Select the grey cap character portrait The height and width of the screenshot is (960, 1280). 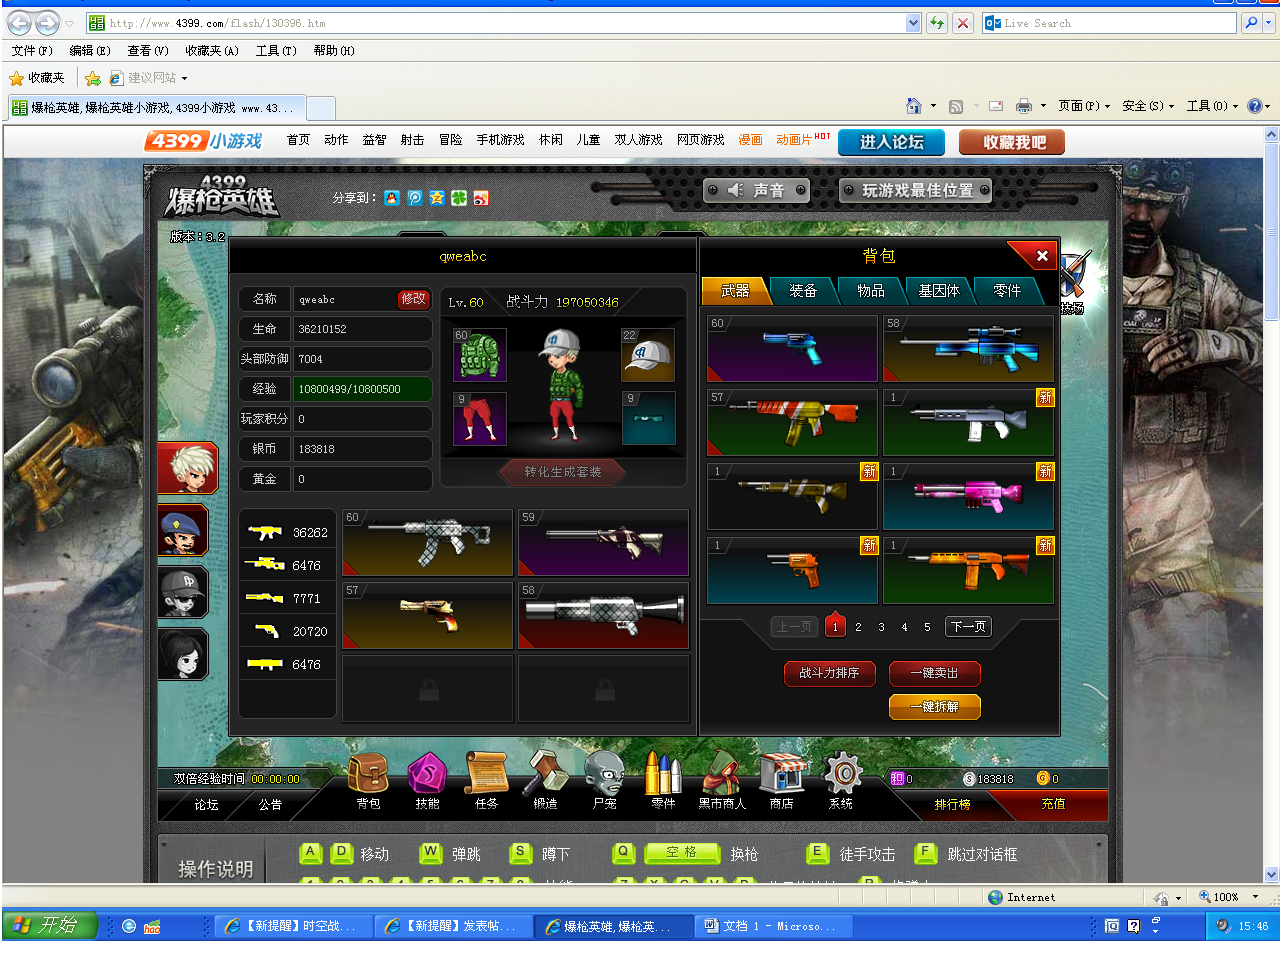183,592
